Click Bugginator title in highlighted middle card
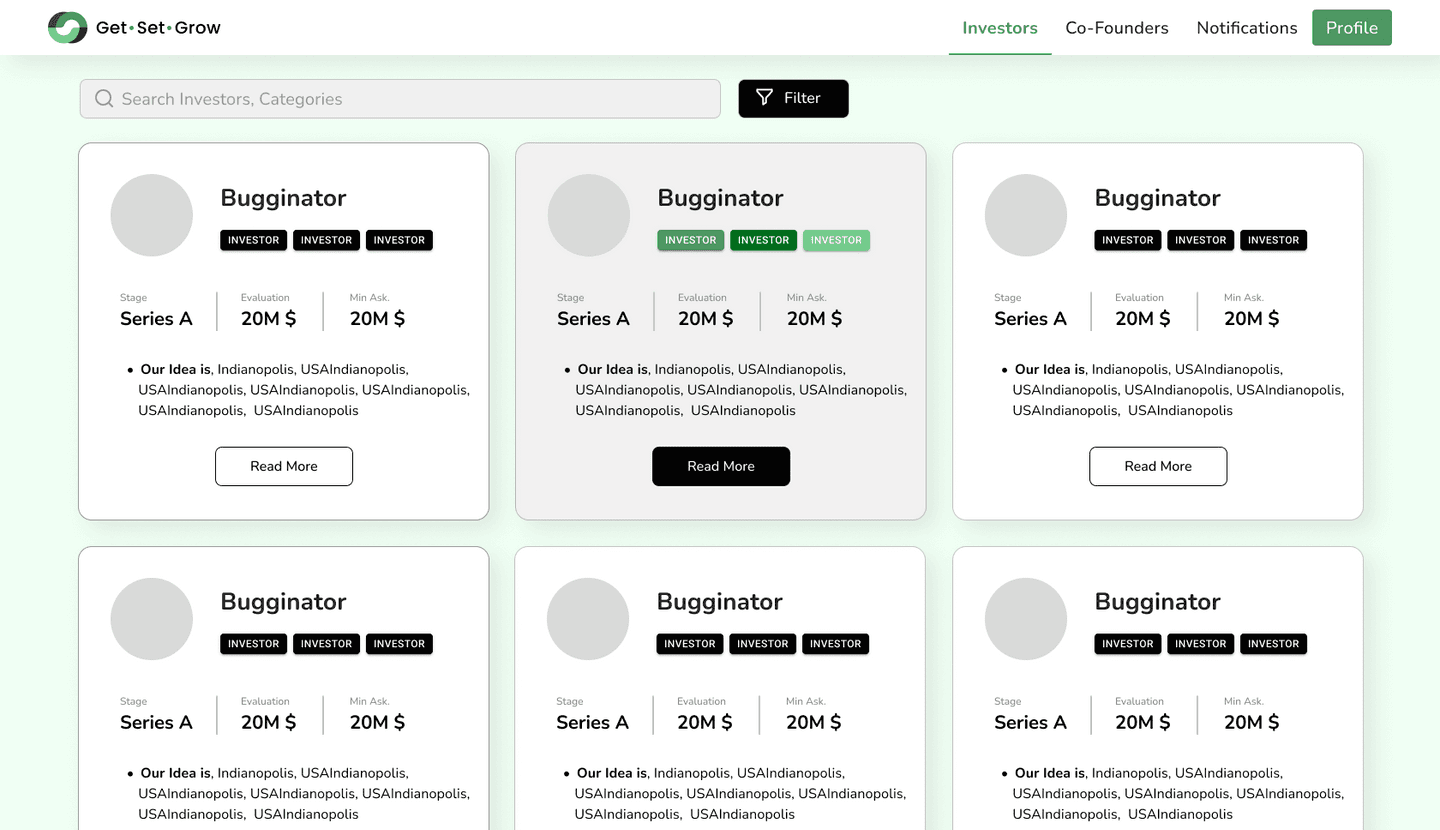 tap(721, 198)
